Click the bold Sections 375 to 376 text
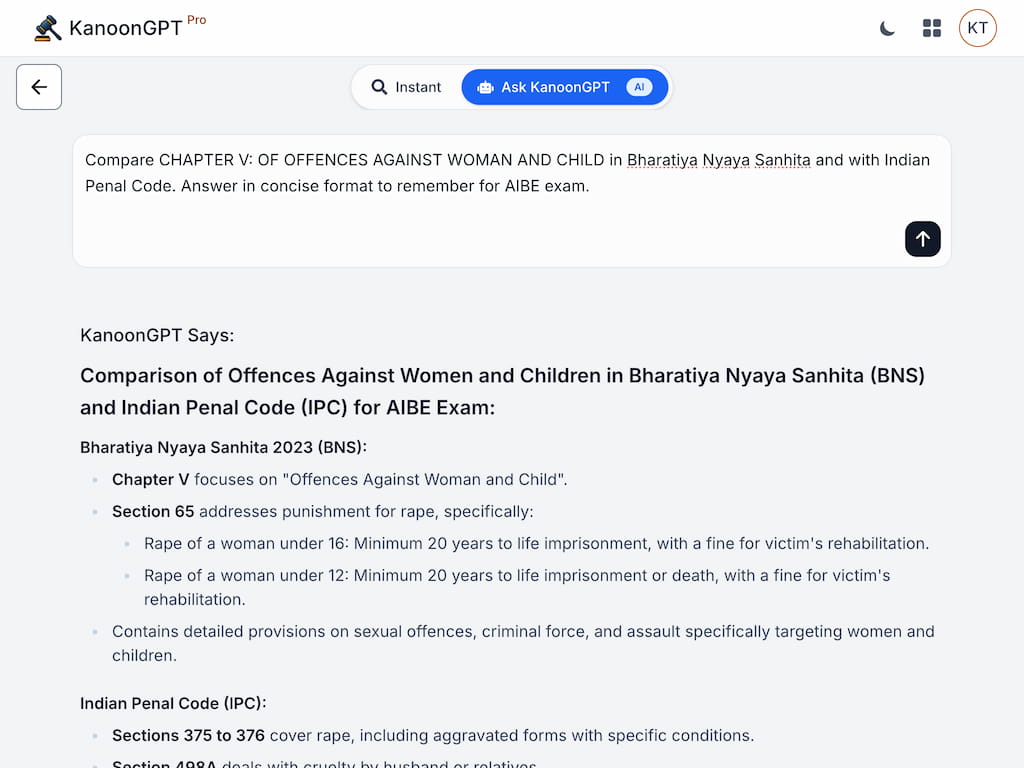The height and width of the screenshot is (768, 1024). coord(188,735)
